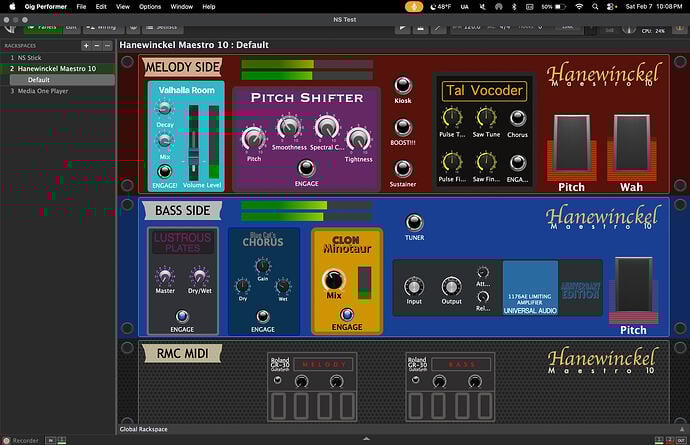This screenshot has height=445, width=690.
Task: Select the NS Stick rackspace
Action: [x=28, y=58]
